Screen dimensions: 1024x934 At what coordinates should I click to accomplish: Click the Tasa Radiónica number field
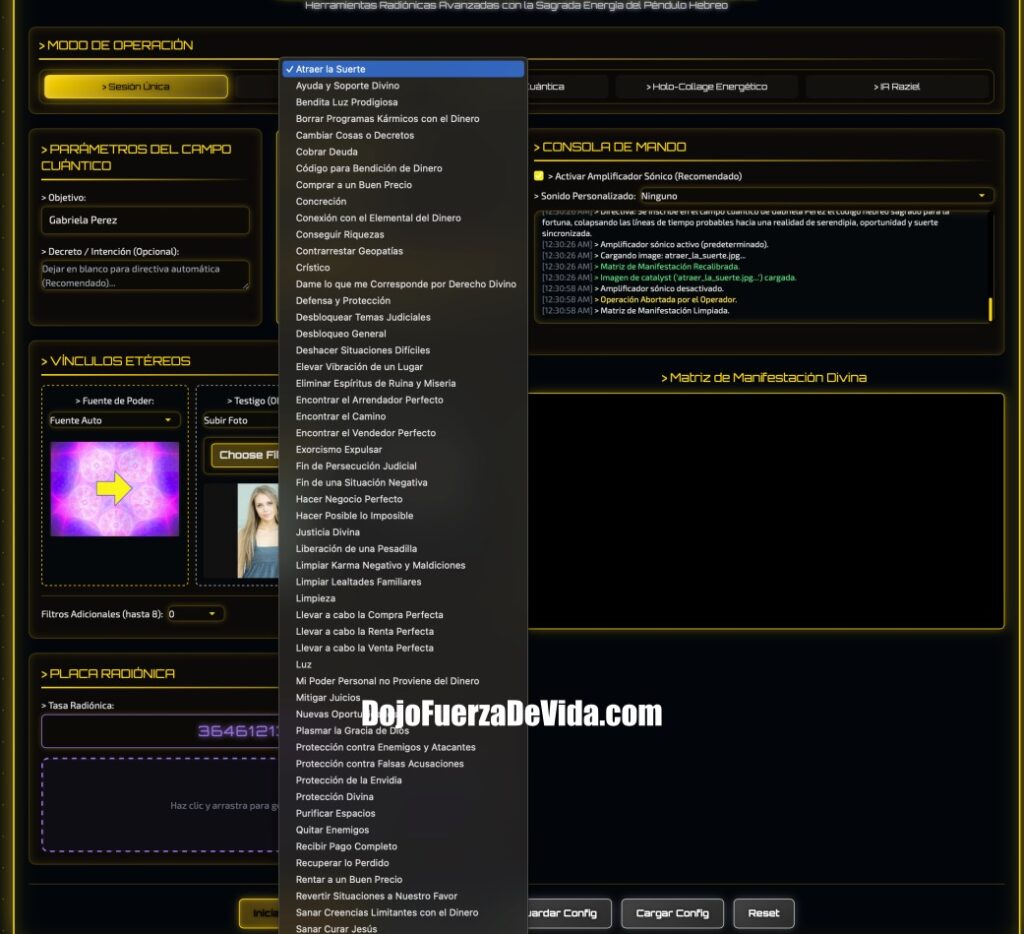click(160, 731)
